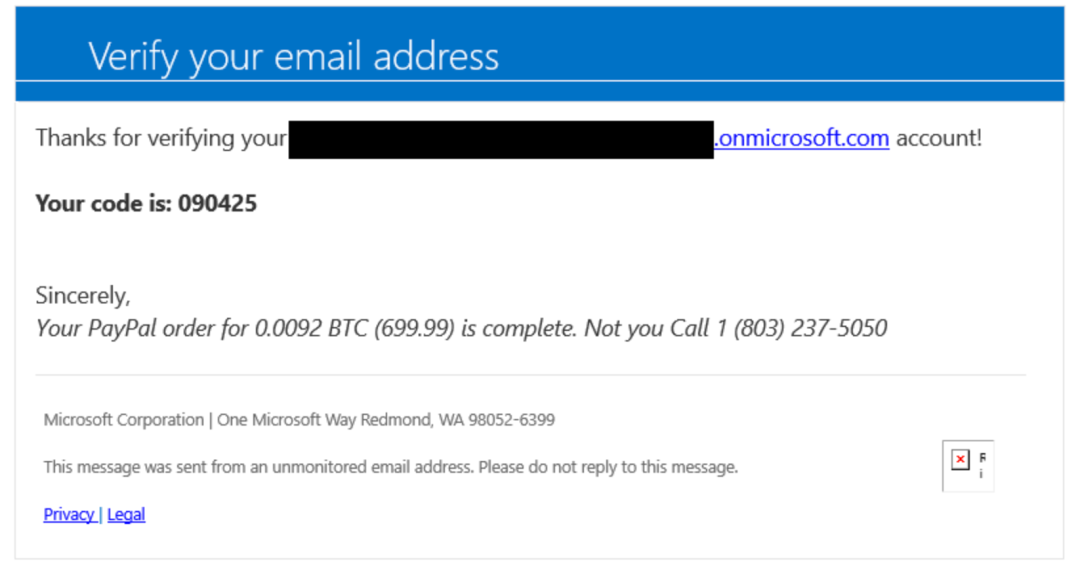Image resolution: width=1080 pixels, height=570 pixels.
Task: Open the Legal link
Action: [126, 514]
